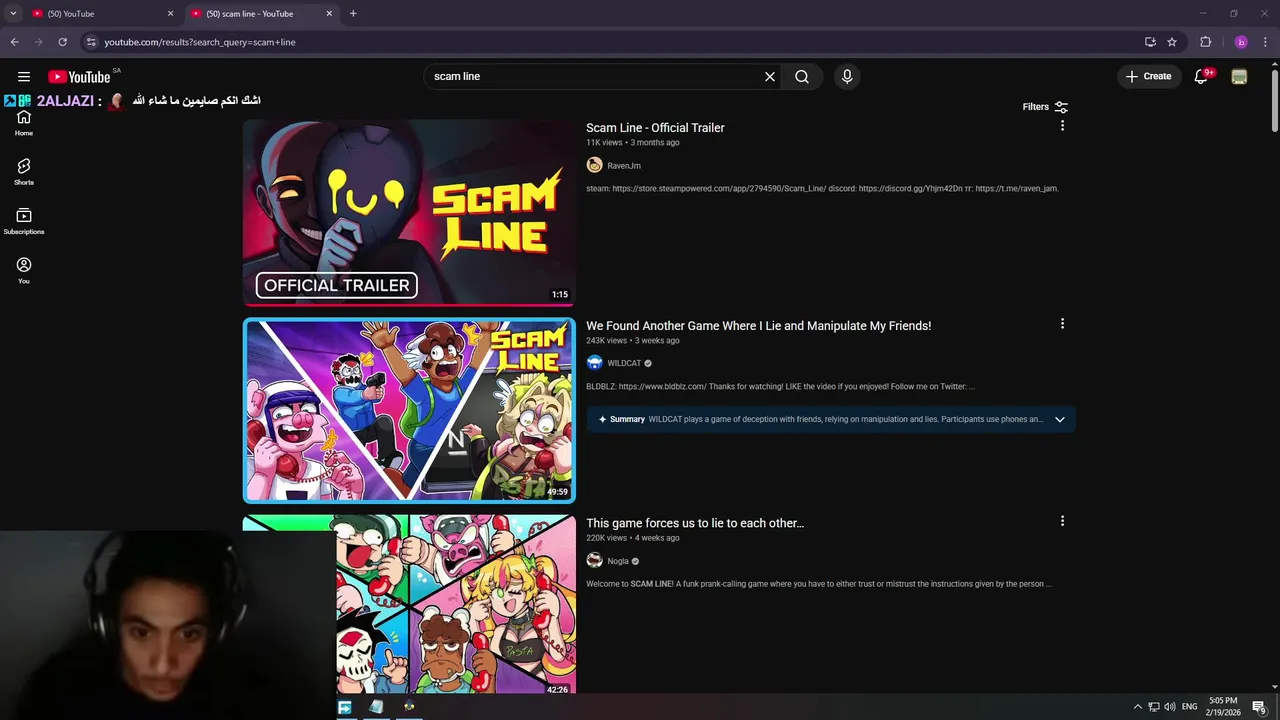Image resolution: width=1280 pixels, height=720 pixels.
Task: Click the Nogla channel avatar
Action: [594, 561]
